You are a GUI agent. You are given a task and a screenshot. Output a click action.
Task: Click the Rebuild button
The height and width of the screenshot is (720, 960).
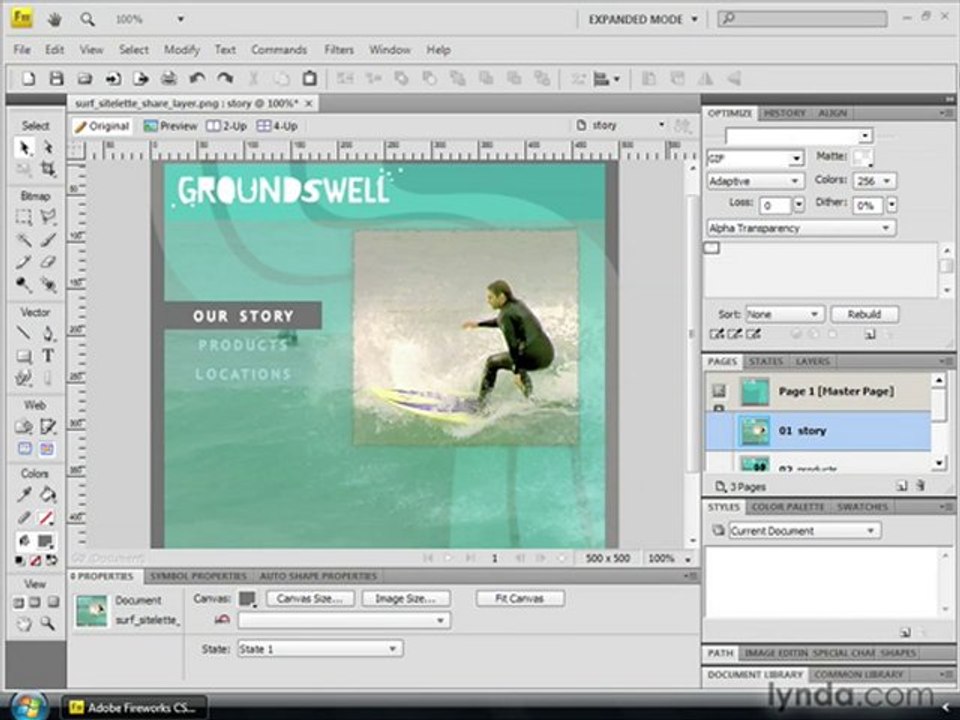[864, 314]
